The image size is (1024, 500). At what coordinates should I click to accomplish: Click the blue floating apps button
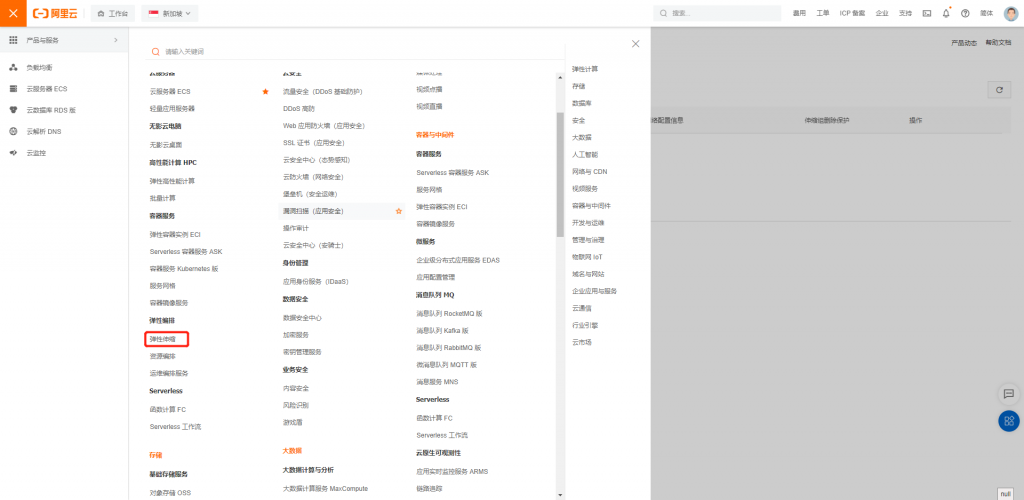[1008, 421]
